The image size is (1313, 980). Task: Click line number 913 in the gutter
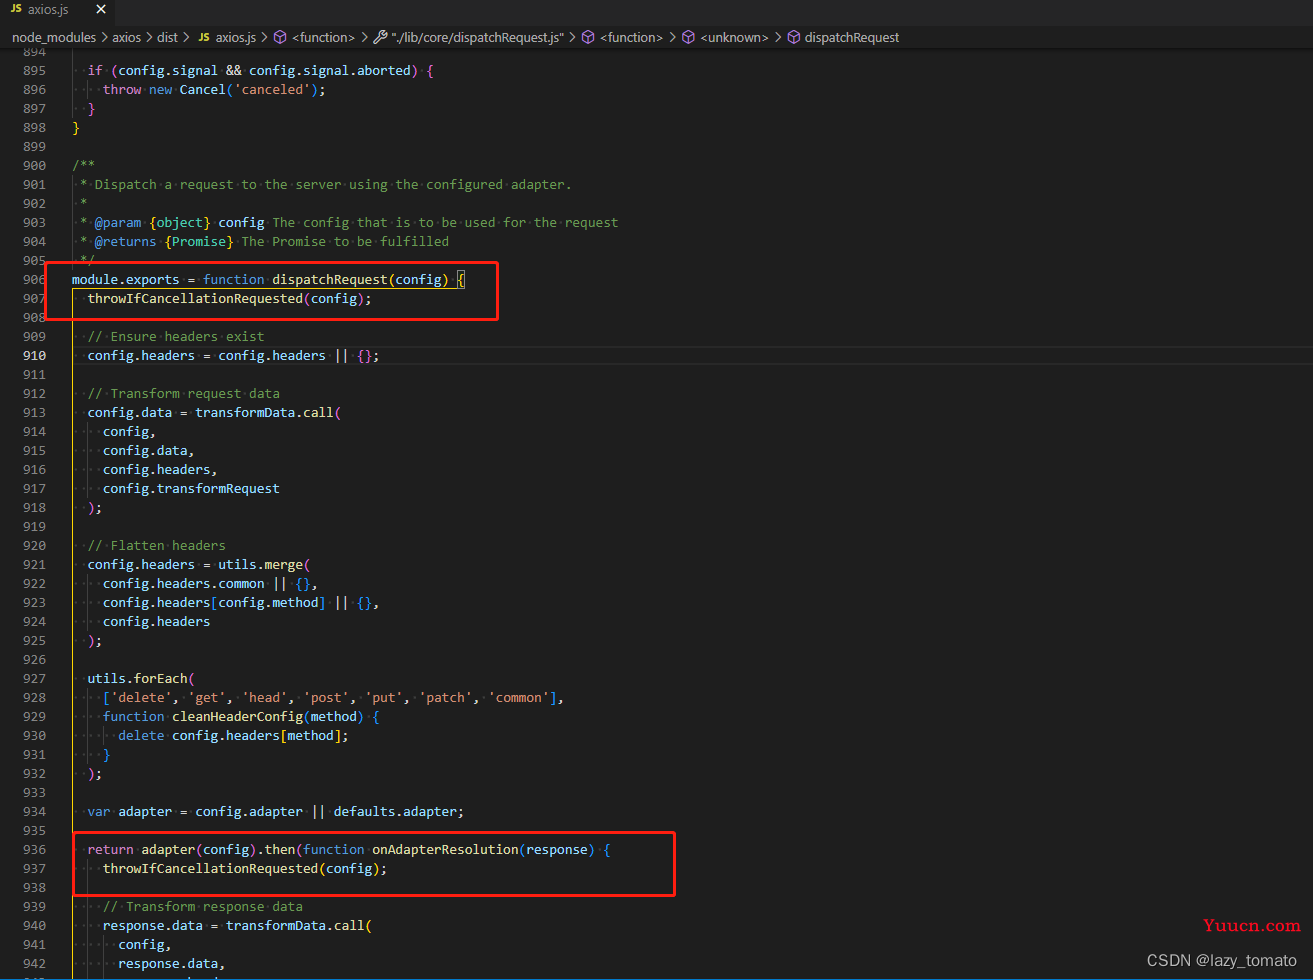[34, 412]
